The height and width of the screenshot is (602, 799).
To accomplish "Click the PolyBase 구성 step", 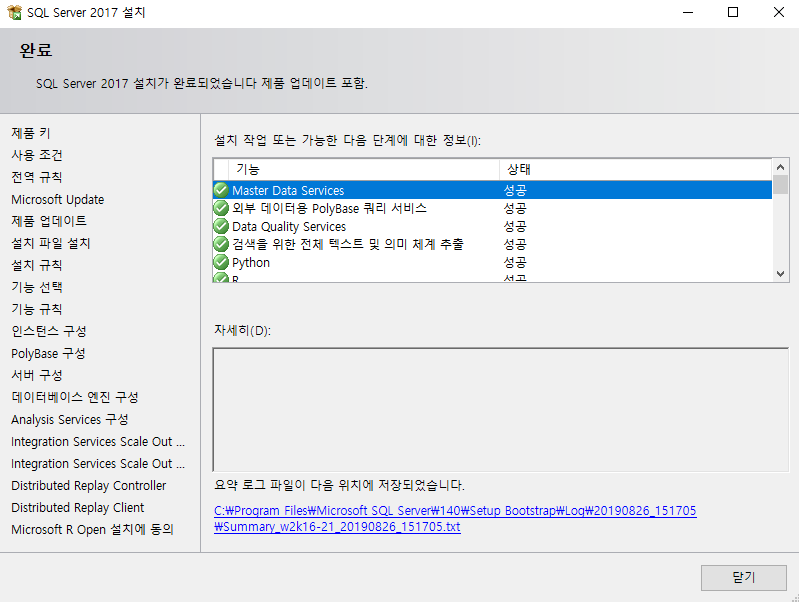I will click(x=48, y=353).
